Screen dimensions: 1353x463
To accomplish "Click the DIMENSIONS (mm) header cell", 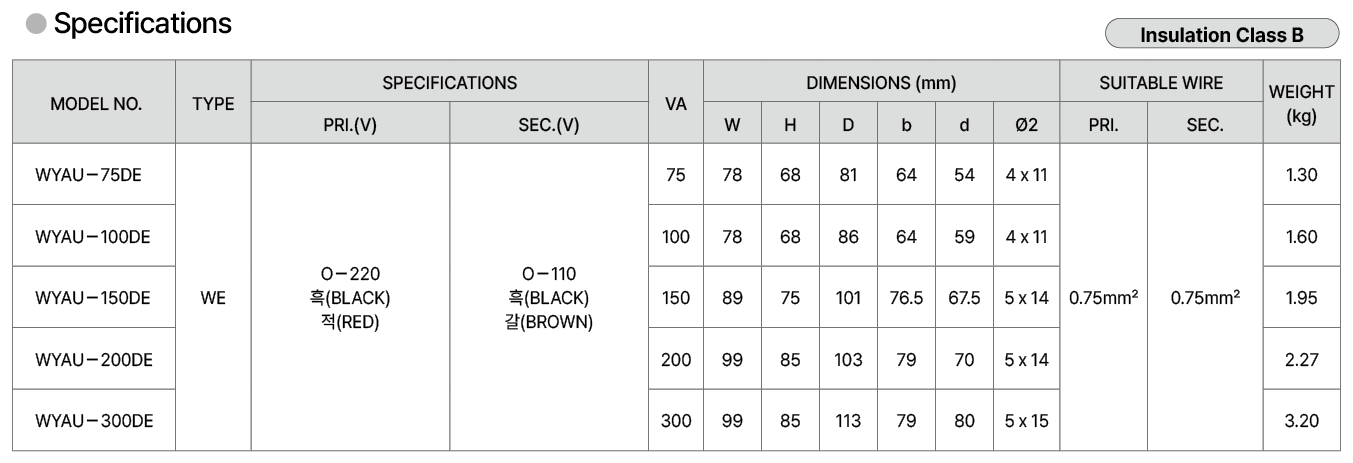I will click(x=880, y=82).
